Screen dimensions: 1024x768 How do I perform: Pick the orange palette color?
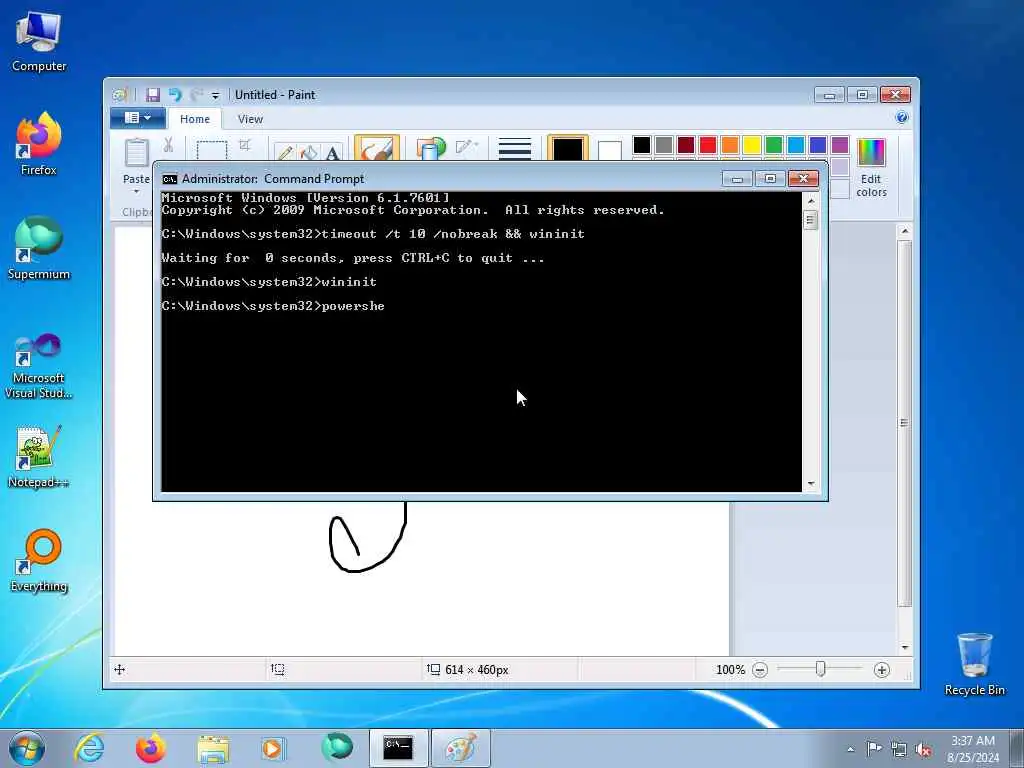pyautogui.click(x=730, y=145)
